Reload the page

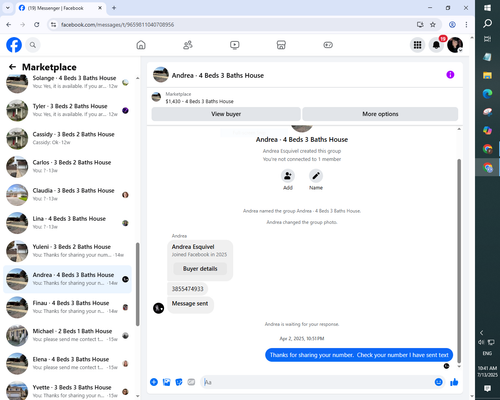tap(37, 25)
